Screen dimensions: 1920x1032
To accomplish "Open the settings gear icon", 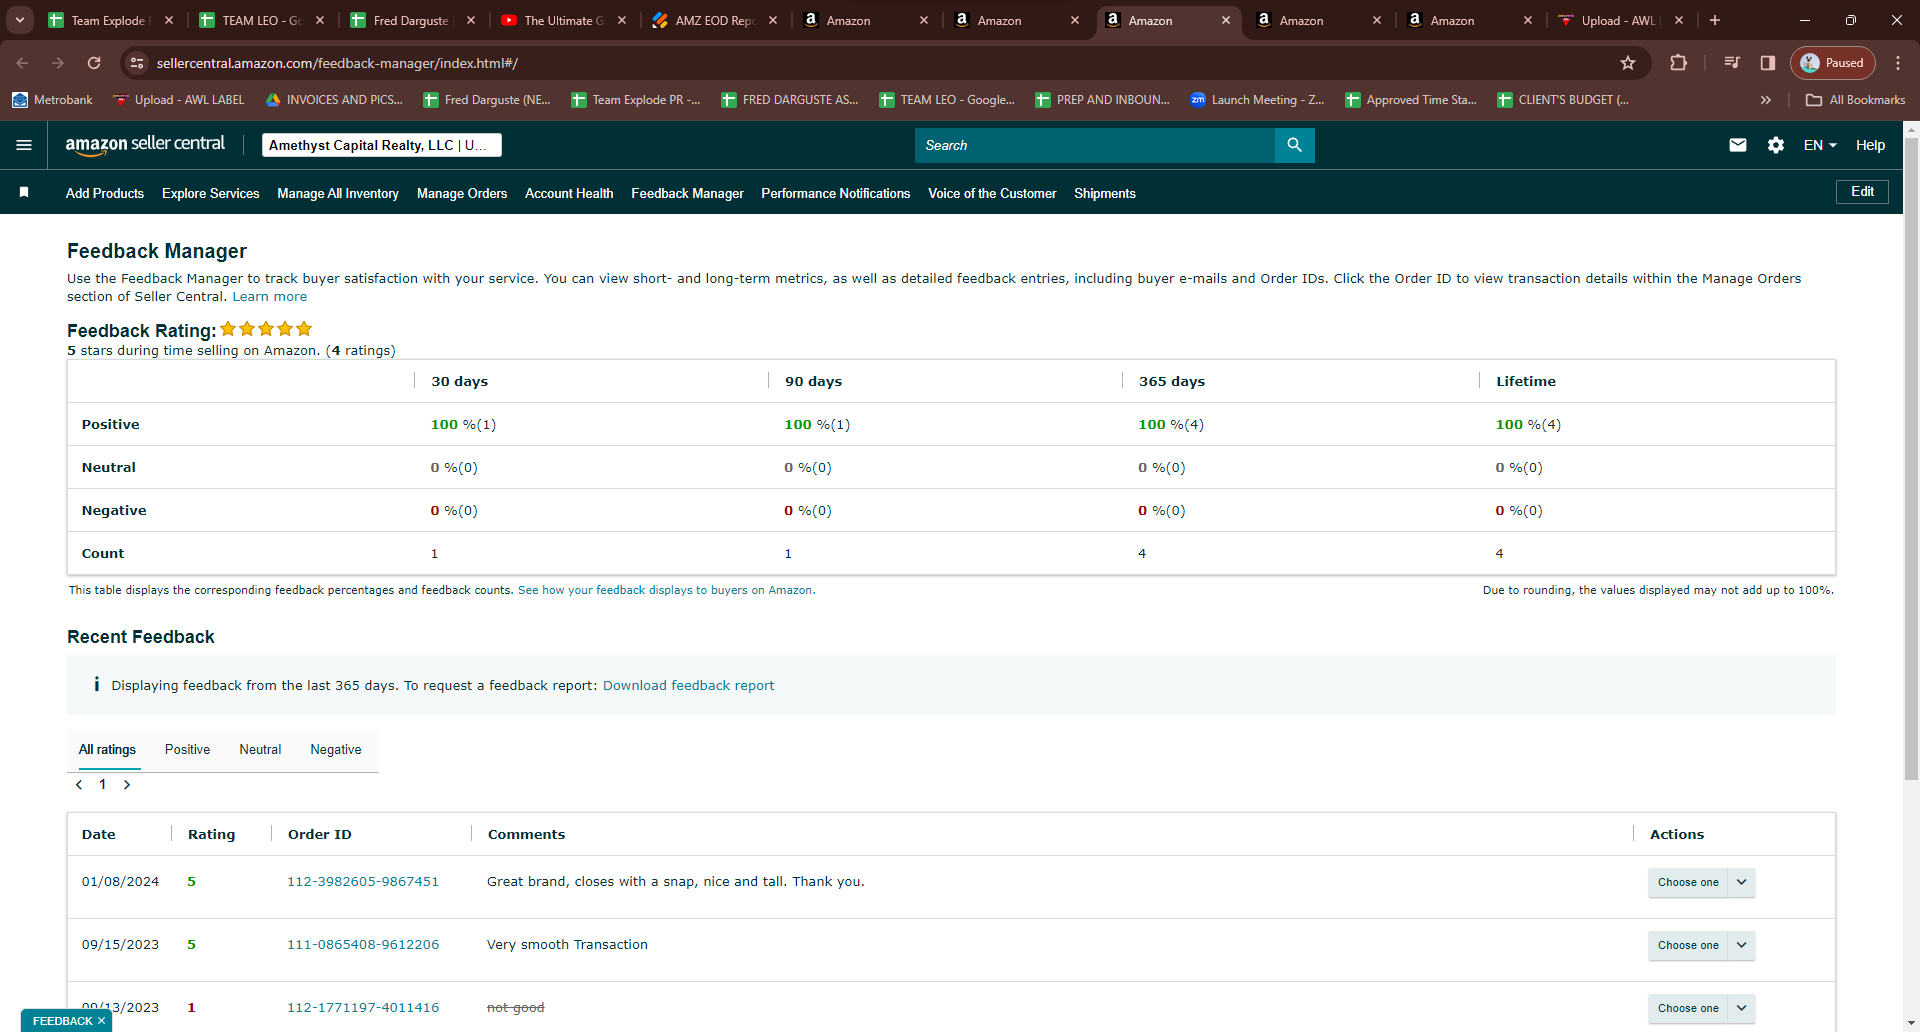I will click(1776, 145).
